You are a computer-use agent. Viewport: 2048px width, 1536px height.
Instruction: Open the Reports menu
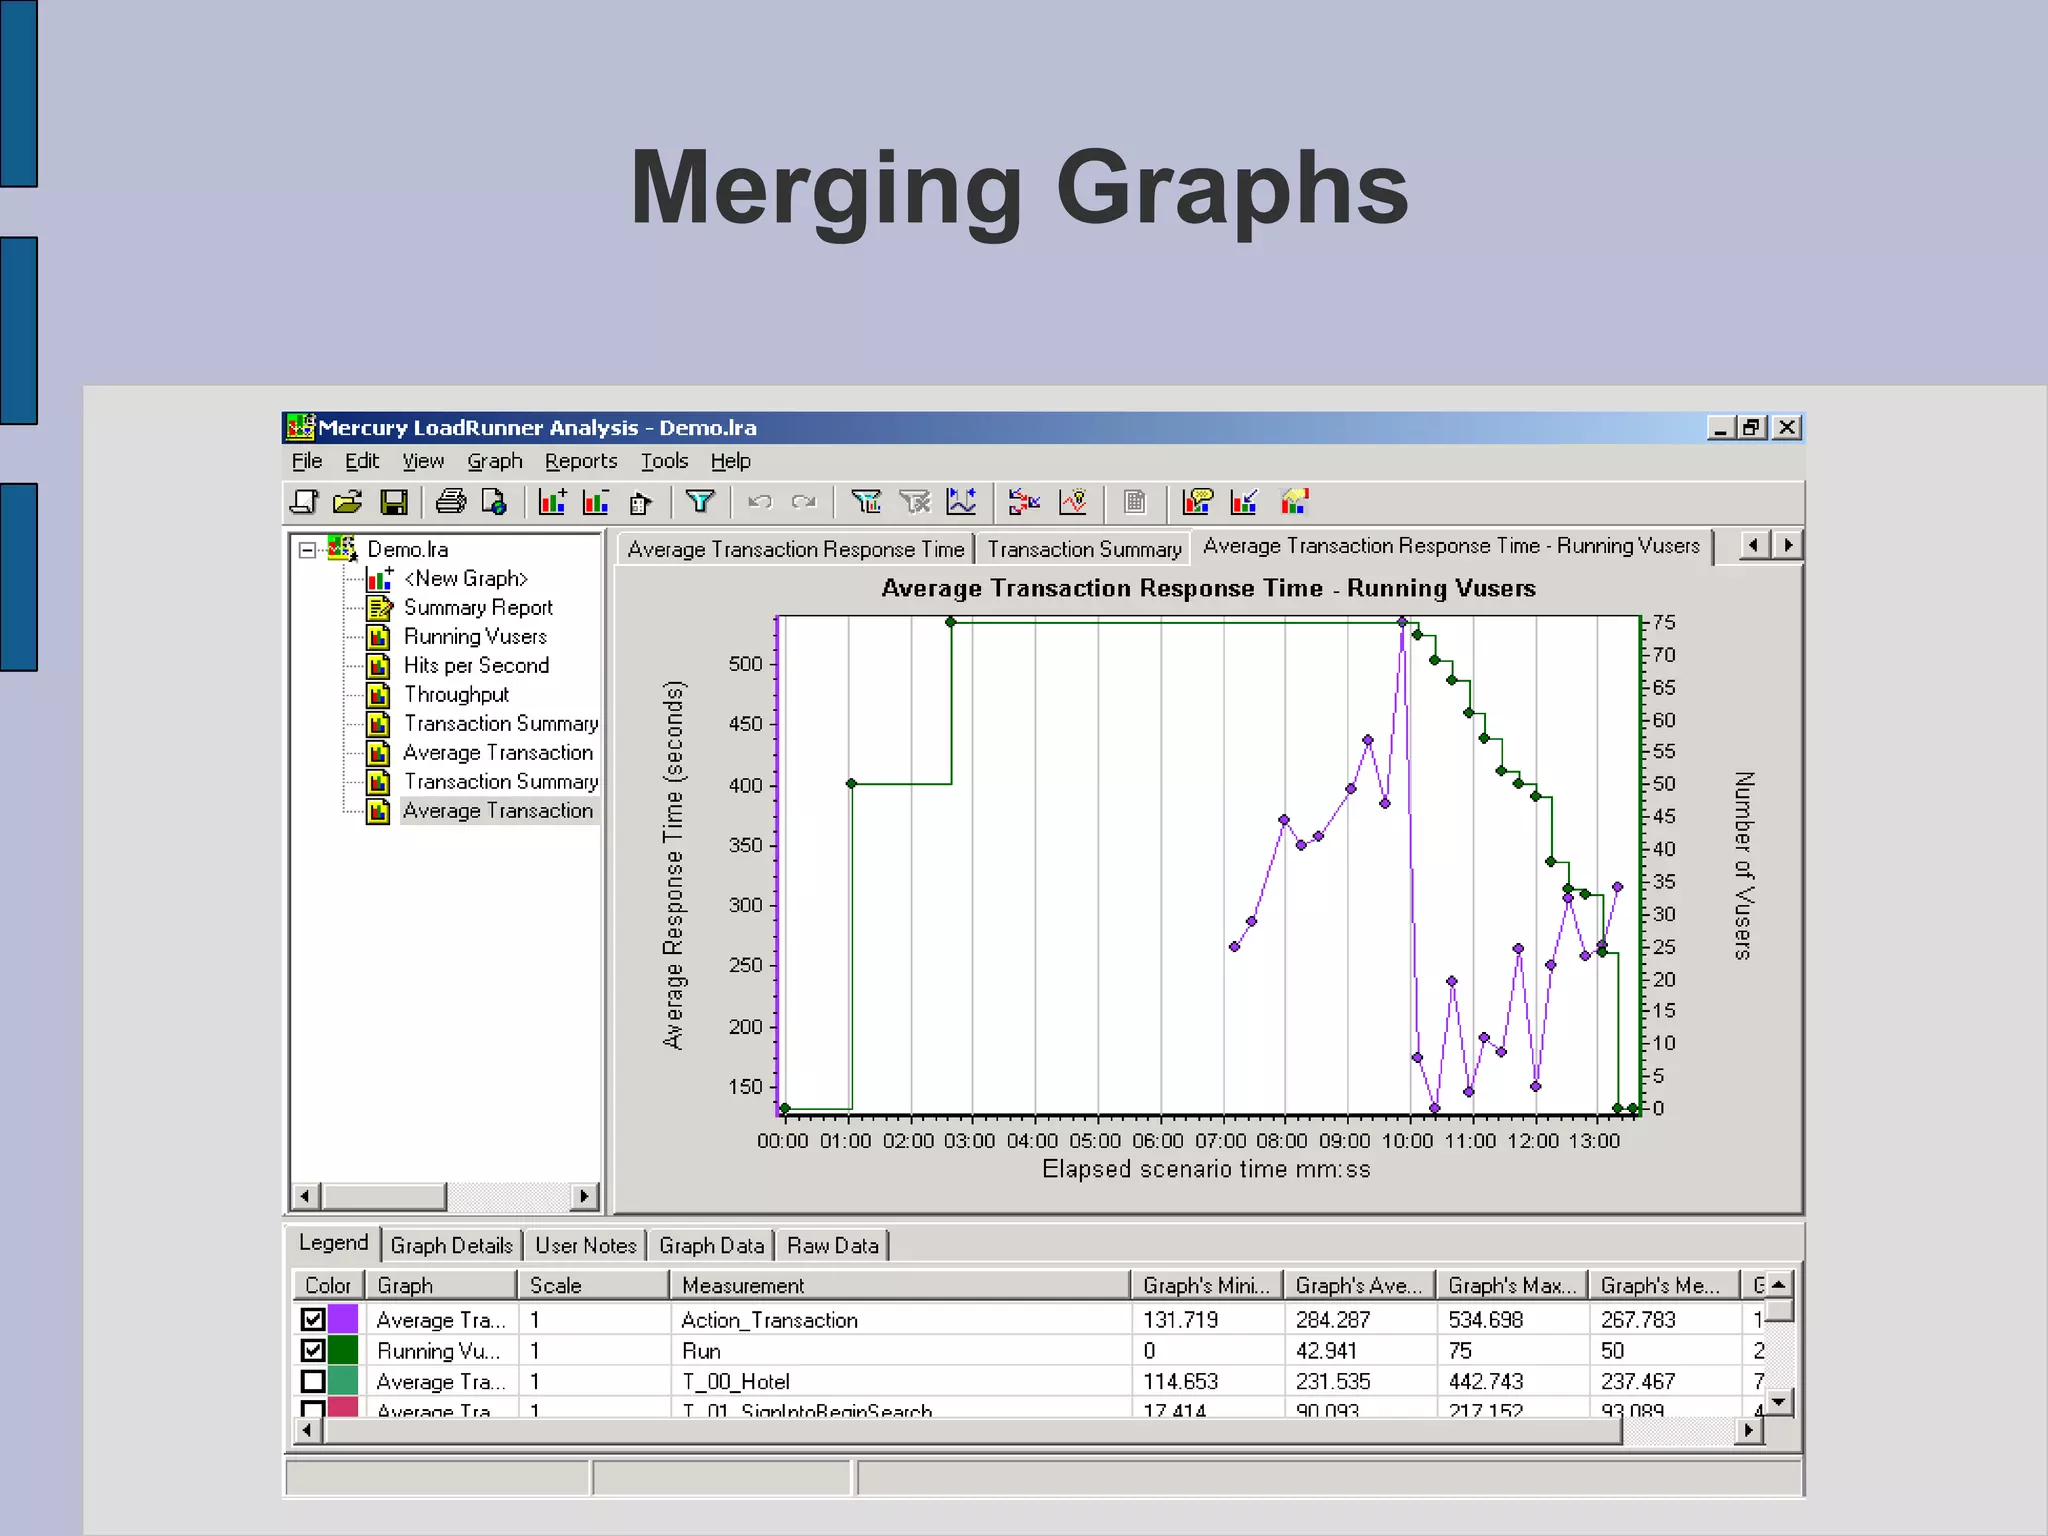[x=581, y=461]
